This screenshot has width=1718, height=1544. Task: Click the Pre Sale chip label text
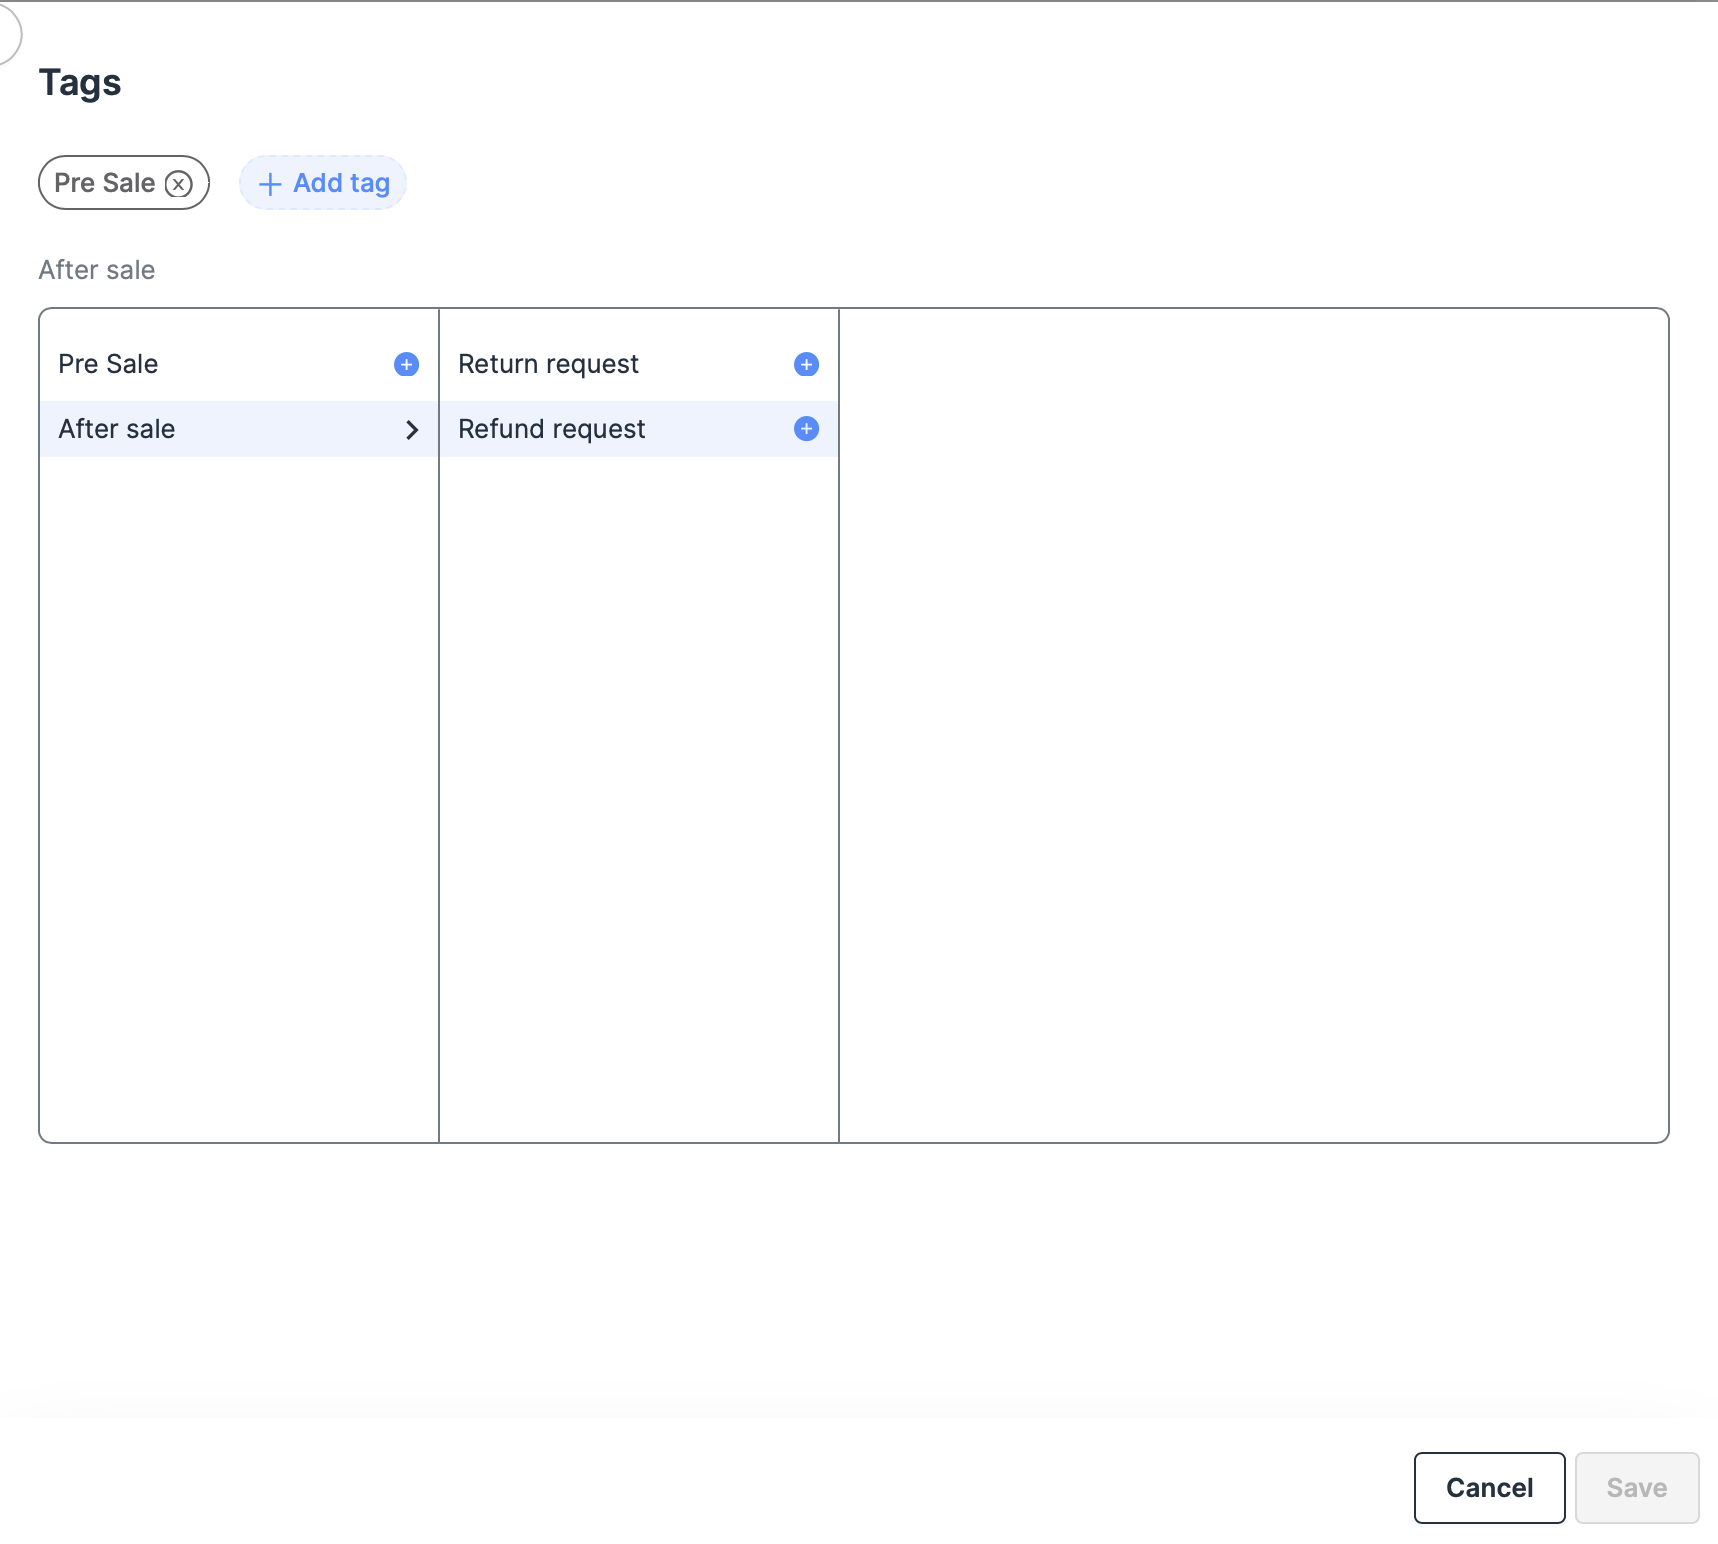coord(104,183)
